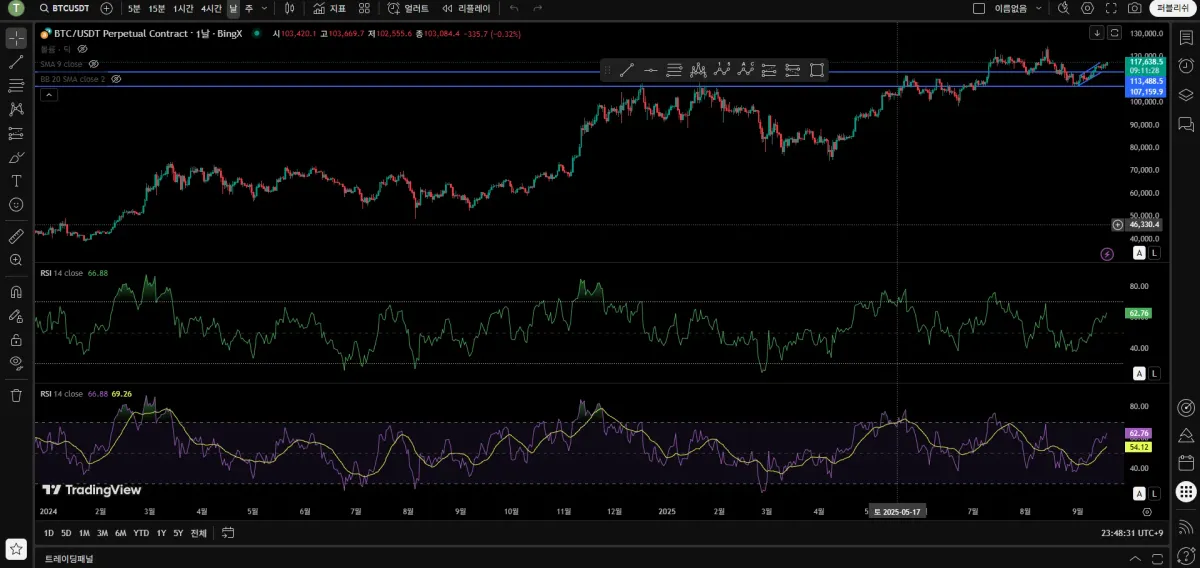
Task: Open chart settings hexagon icon
Action: click(1087, 8)
